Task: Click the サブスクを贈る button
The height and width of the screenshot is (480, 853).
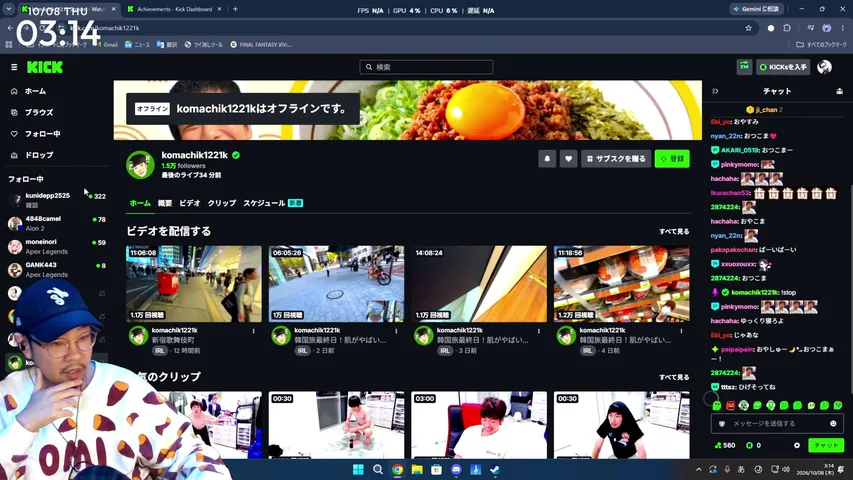Action: tap(616, 158)
